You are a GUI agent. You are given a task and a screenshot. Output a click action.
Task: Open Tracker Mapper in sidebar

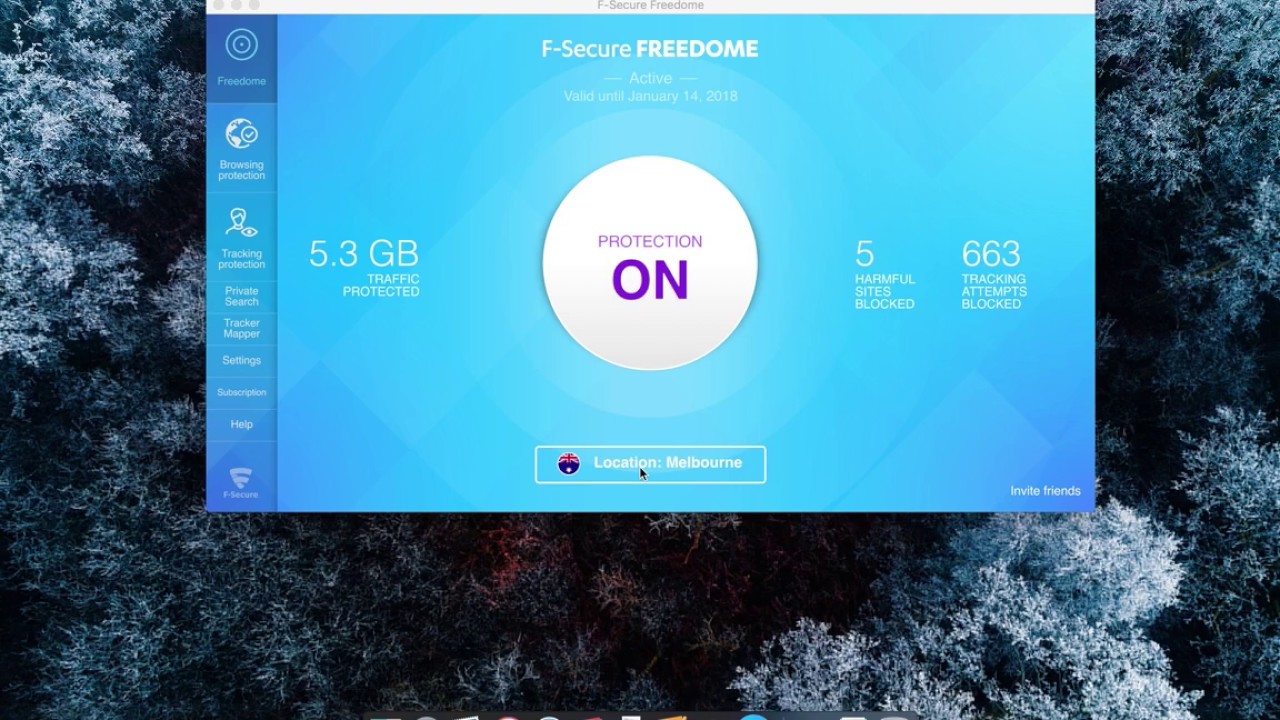point(241,328)
